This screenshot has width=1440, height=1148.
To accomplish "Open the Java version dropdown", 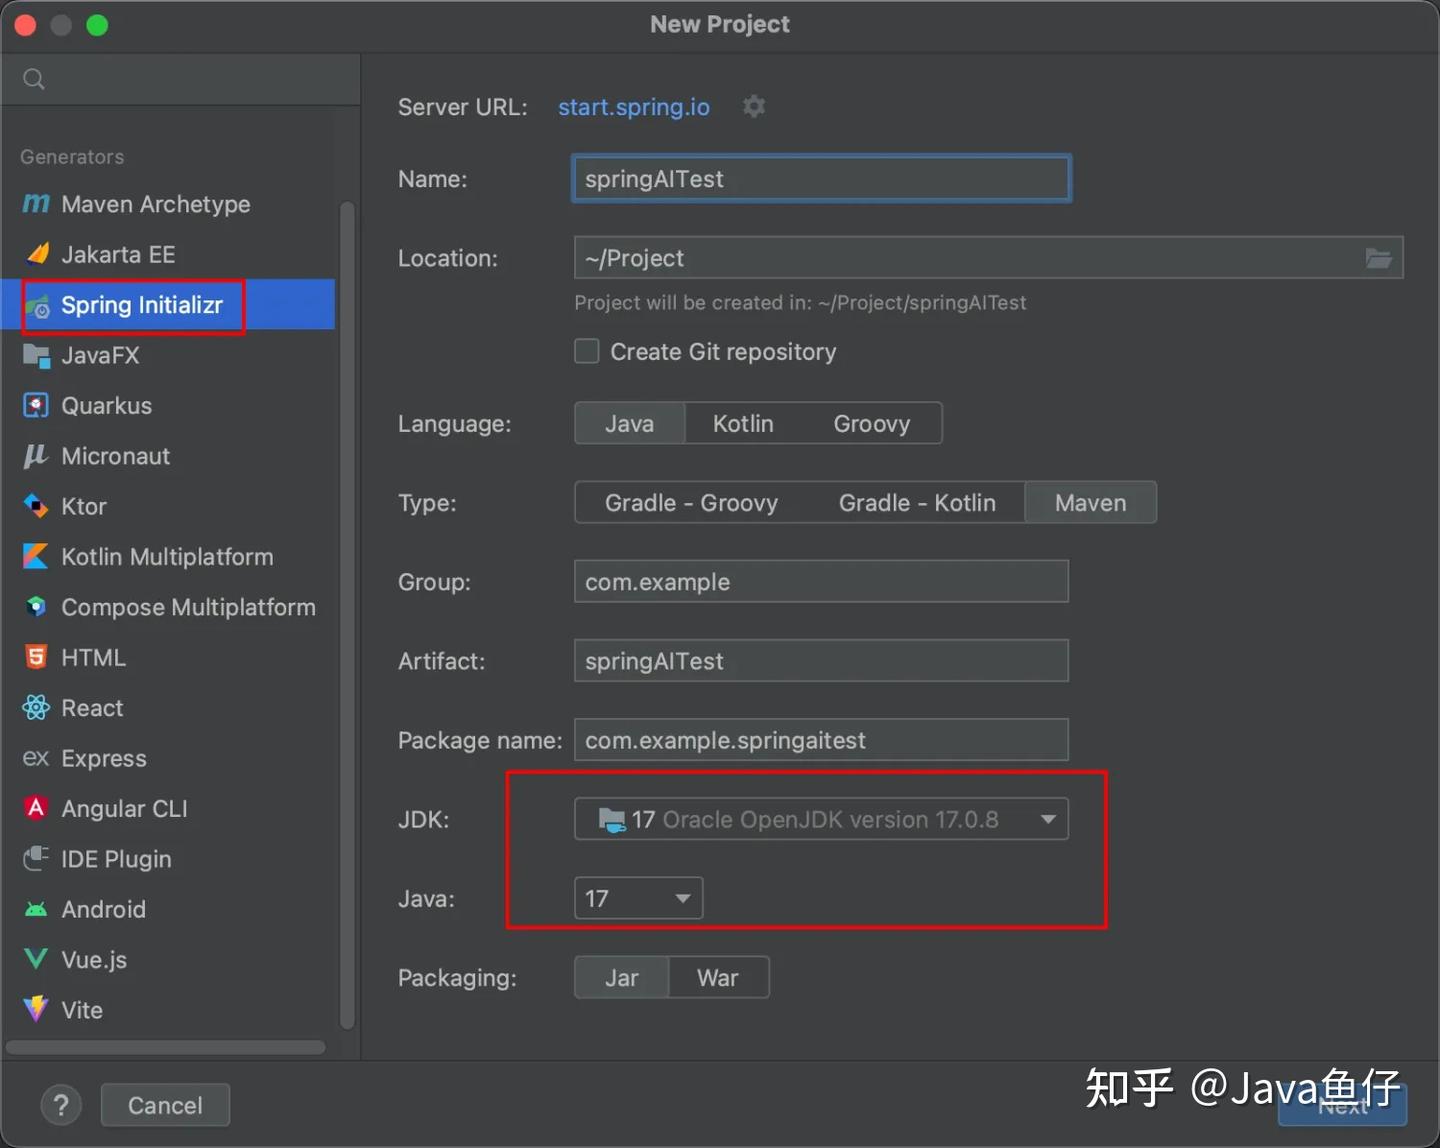I will 638,898.
